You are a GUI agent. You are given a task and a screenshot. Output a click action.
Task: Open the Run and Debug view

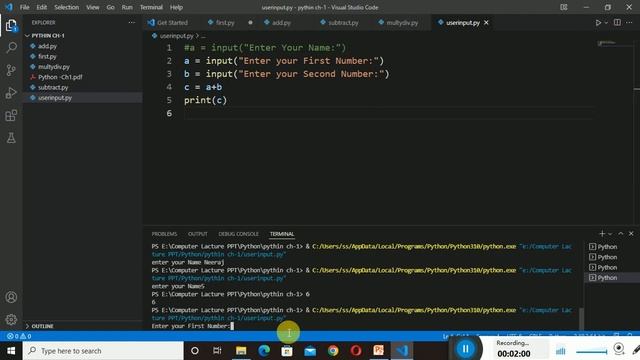[x=11, y=93]
